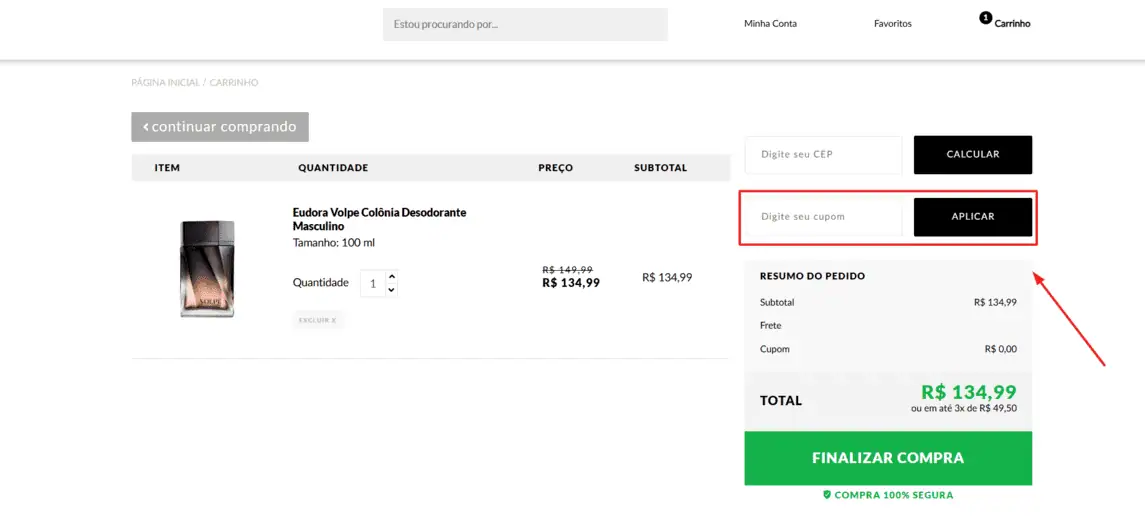
Task: Click the Cupom value R$ 0,00
Action: point(1000,349)
